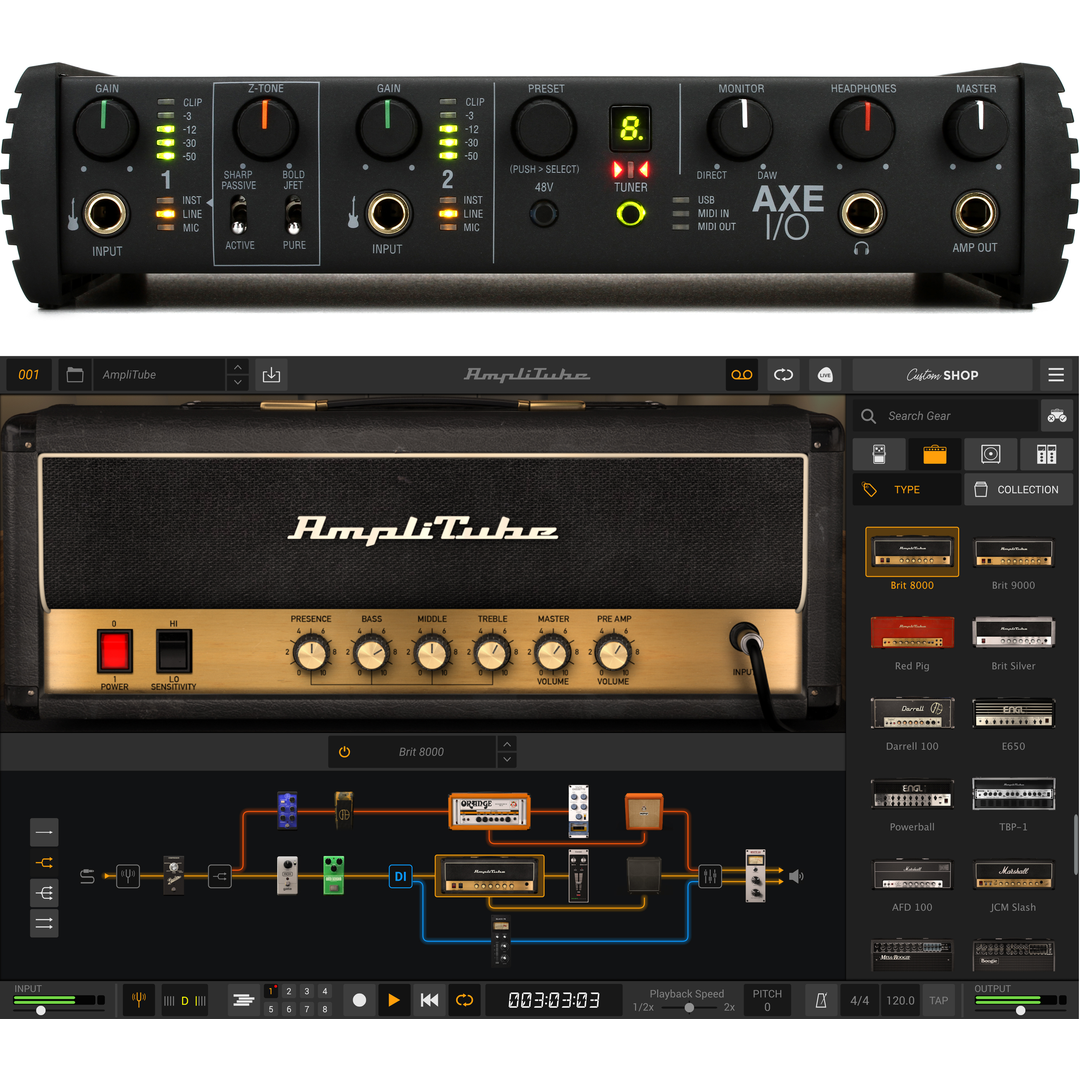The height and width of the screenshot is (1080, 1080).
Task: Click the save preset download icon
Action: (271, 375)
